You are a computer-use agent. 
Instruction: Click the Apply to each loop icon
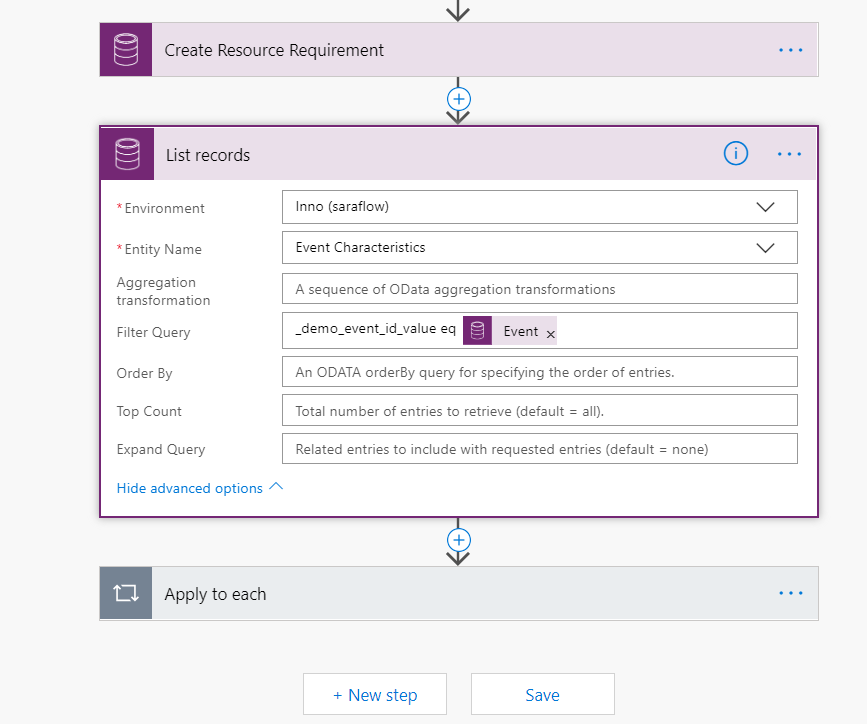126,593
